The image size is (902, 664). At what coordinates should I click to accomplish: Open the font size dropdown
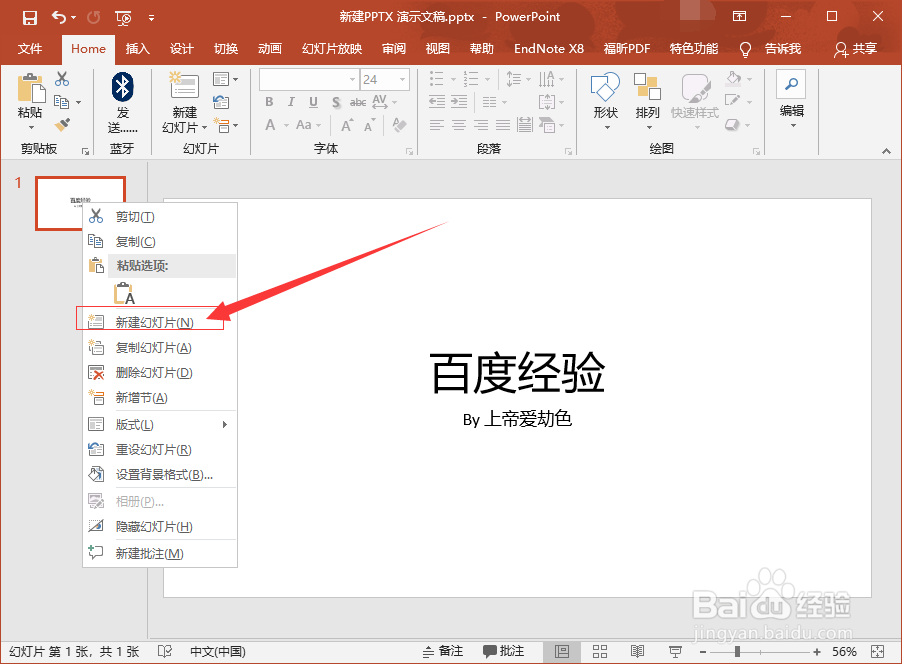coord(401,80)
